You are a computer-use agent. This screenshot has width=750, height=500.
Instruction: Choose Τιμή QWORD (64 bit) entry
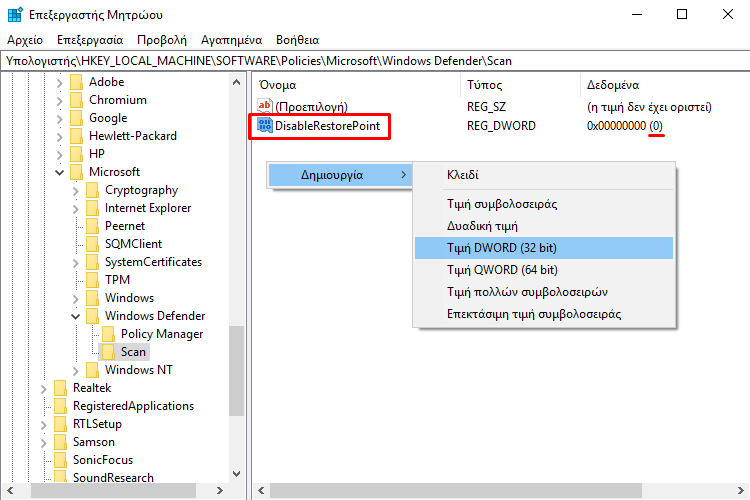tap(544, 270)
